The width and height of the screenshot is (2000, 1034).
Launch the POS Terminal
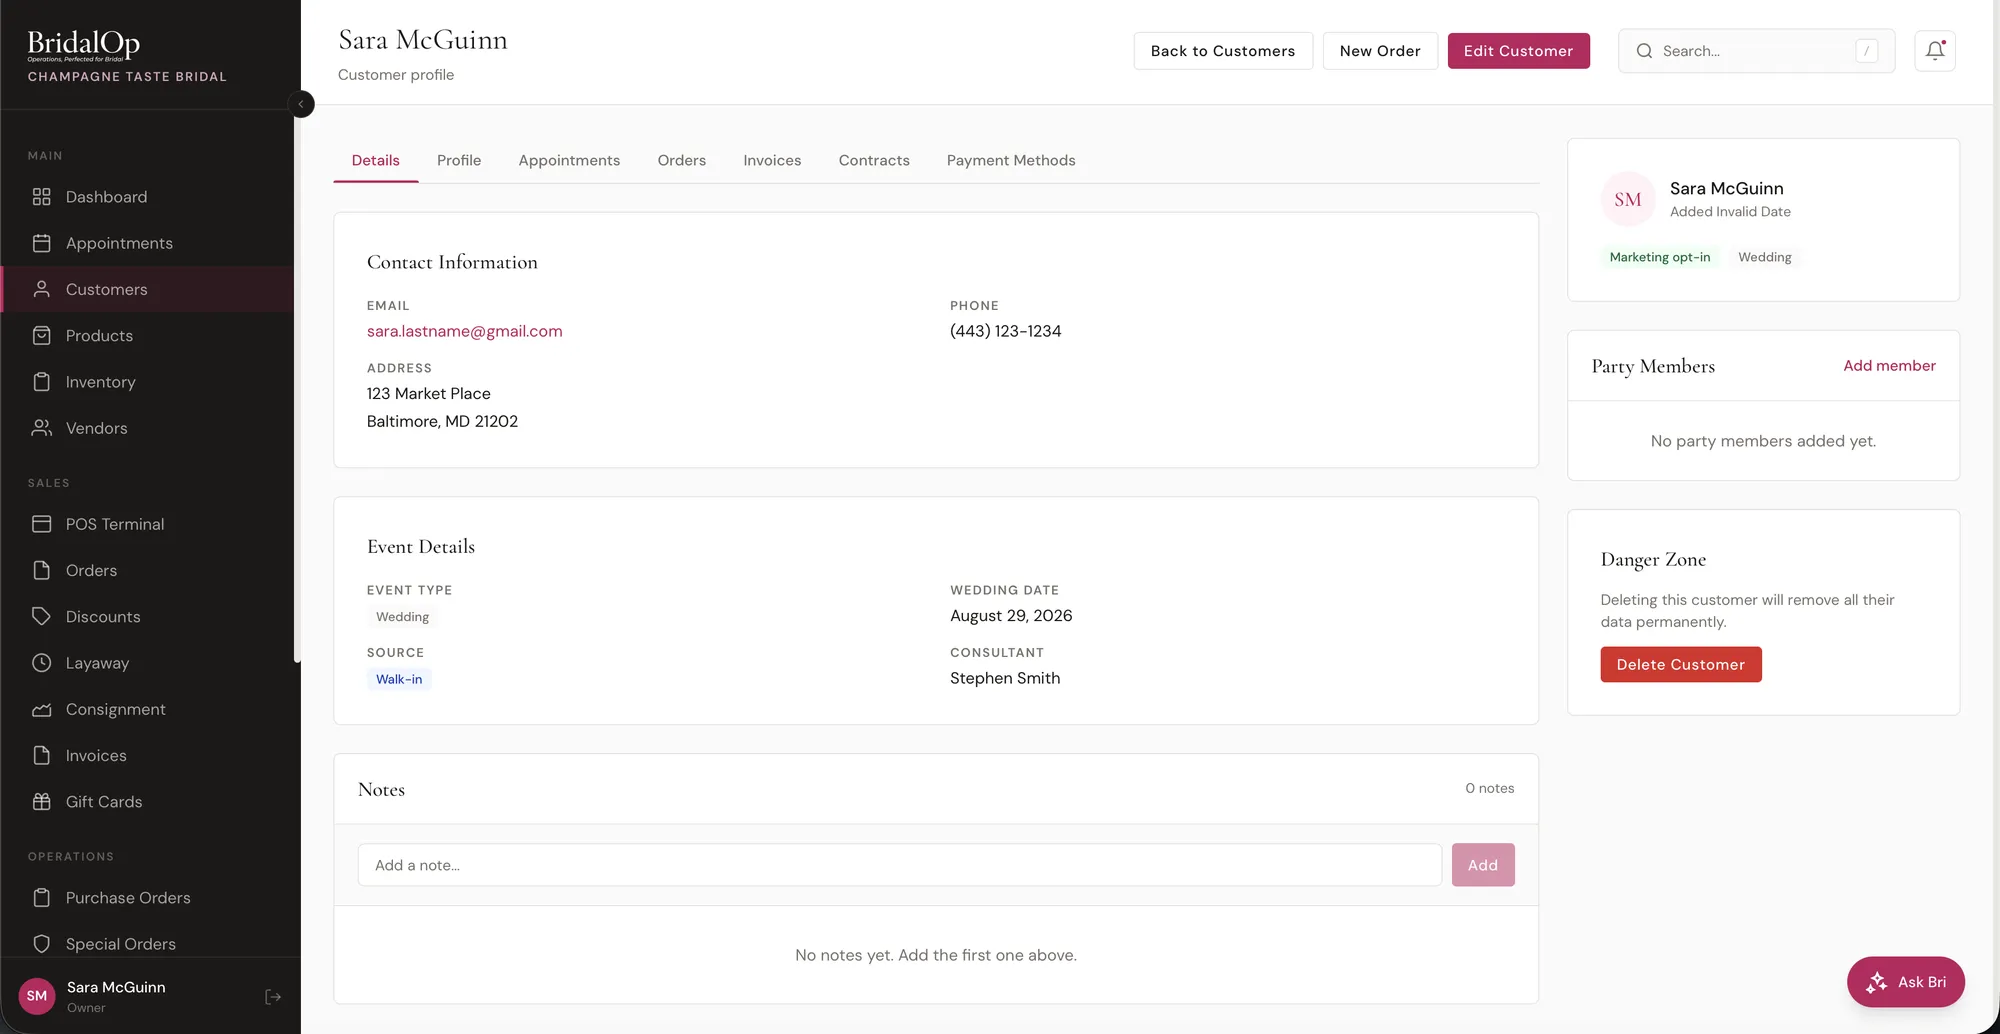point(114,524)
